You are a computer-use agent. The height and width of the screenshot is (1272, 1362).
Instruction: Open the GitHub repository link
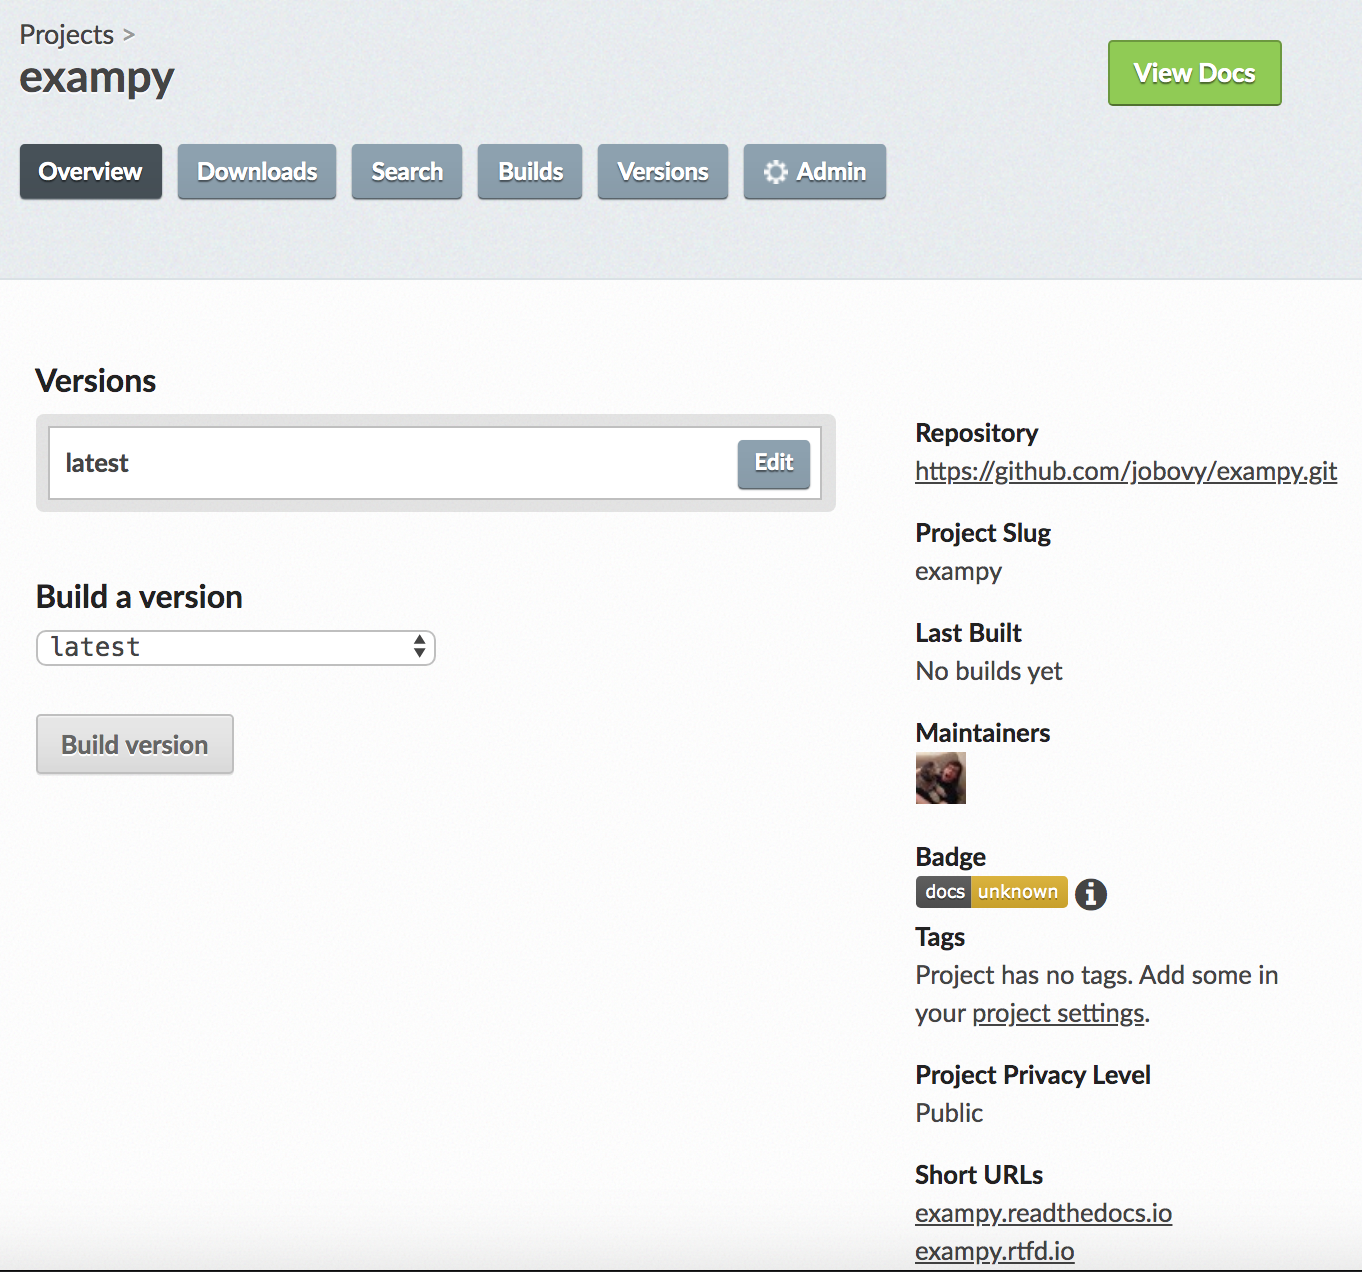1126,471
